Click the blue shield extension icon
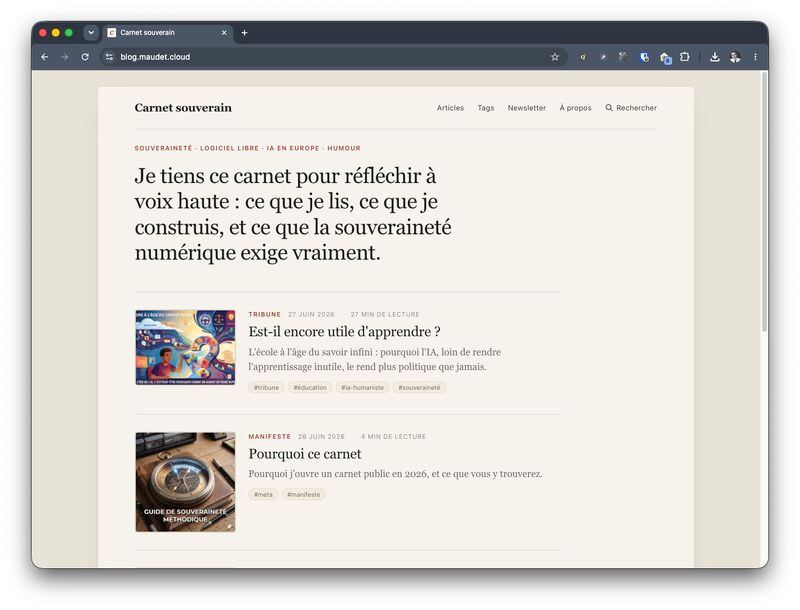The image size is (800, 610). point(644,57)
